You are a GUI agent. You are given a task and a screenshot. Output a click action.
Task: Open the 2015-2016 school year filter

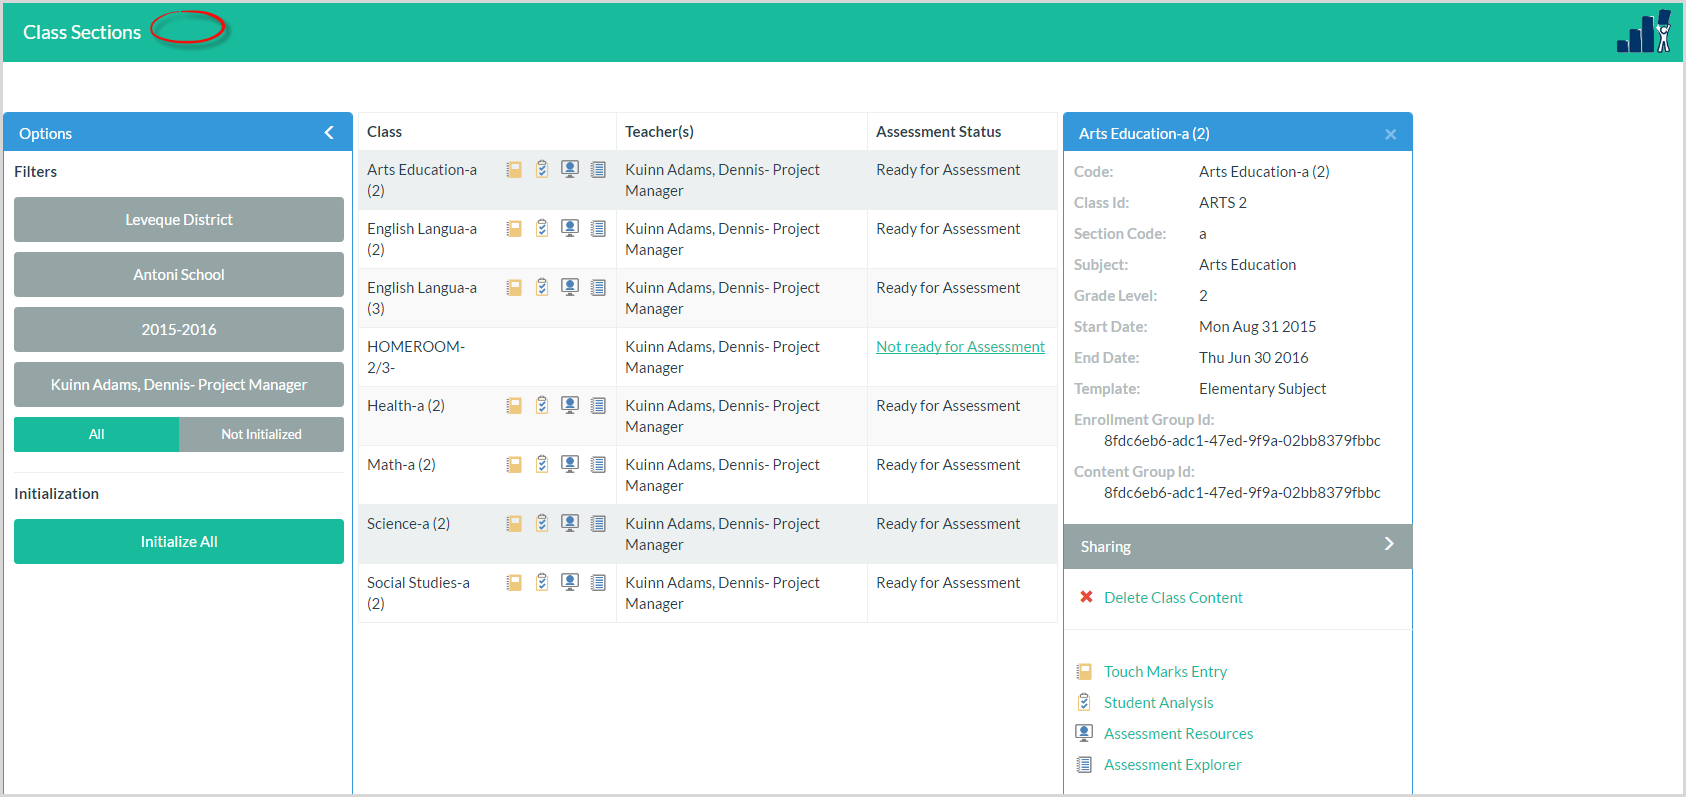[179, 330]
